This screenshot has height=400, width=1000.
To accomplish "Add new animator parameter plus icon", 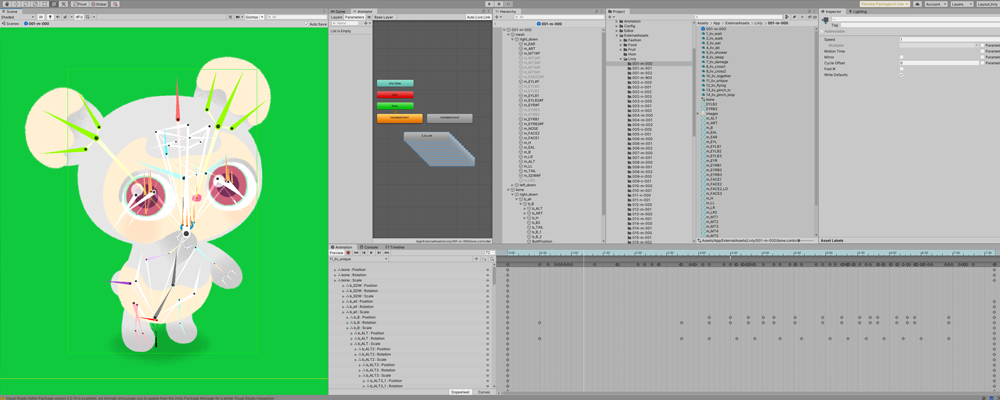I will coord(368,24).
